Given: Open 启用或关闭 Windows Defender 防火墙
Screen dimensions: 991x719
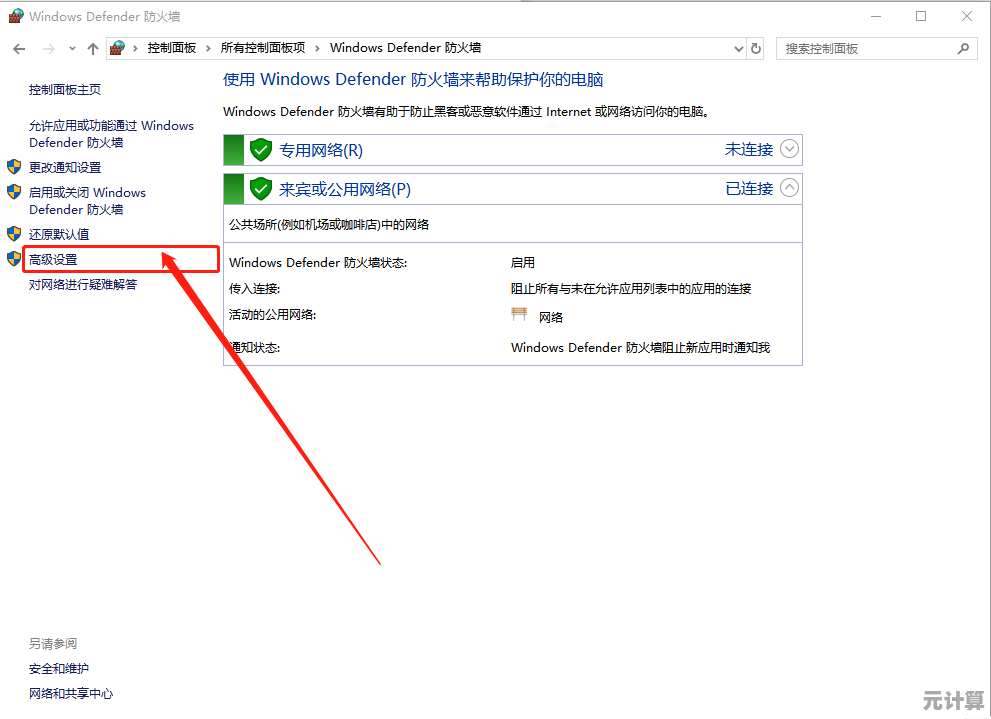Looking at the screenshot, I should tap(87, 201).
